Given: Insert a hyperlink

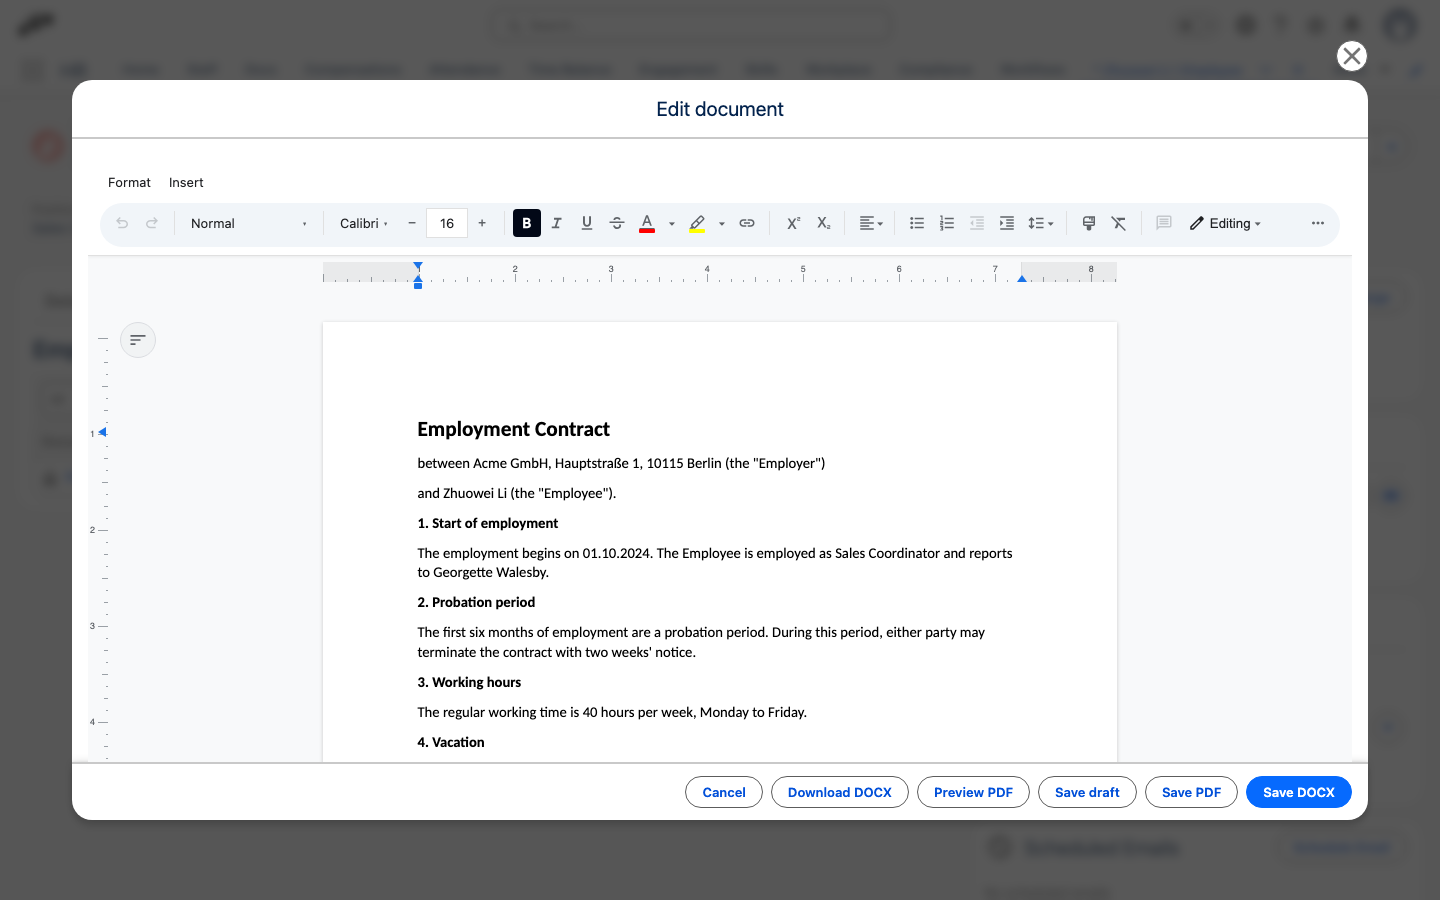Looking at the screenshot, I should click(747, 223).
